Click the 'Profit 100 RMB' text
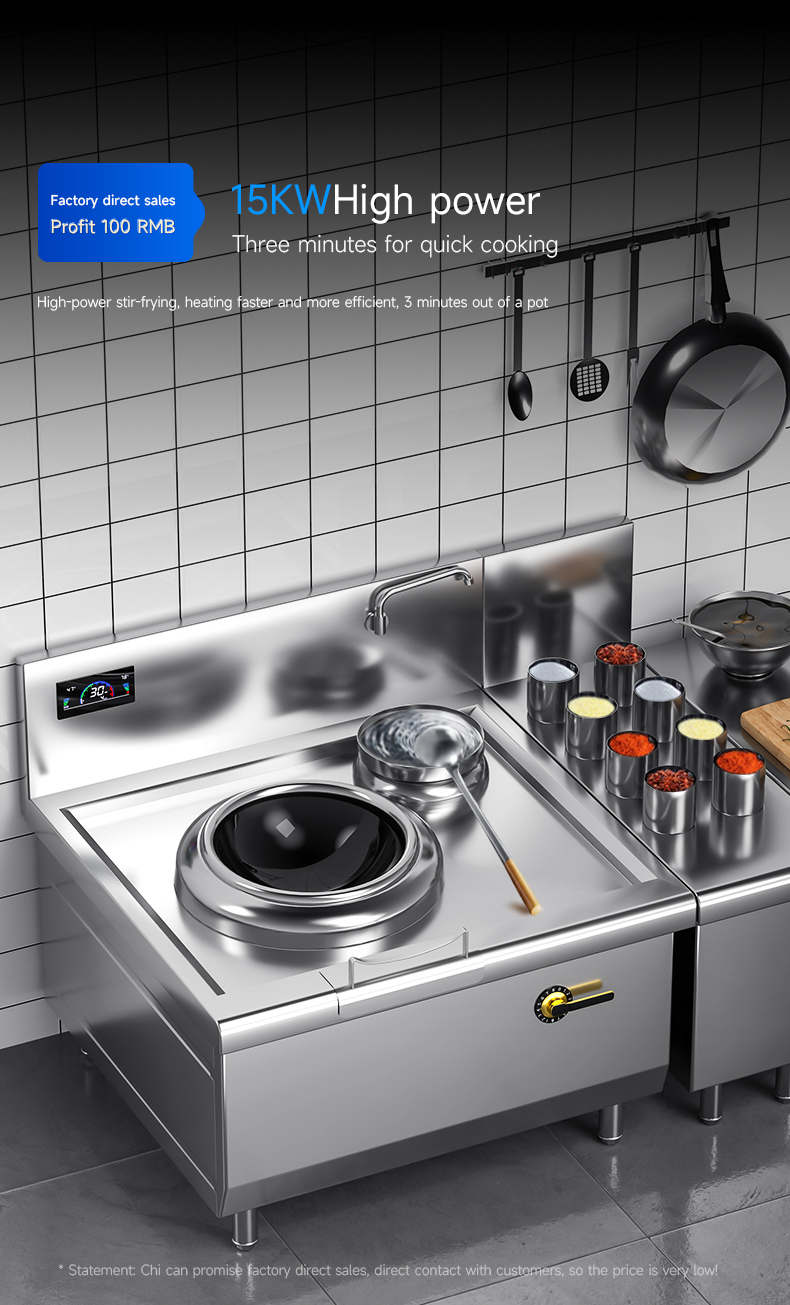Screen dimensions: 790x1305 [x=113, y=227]
